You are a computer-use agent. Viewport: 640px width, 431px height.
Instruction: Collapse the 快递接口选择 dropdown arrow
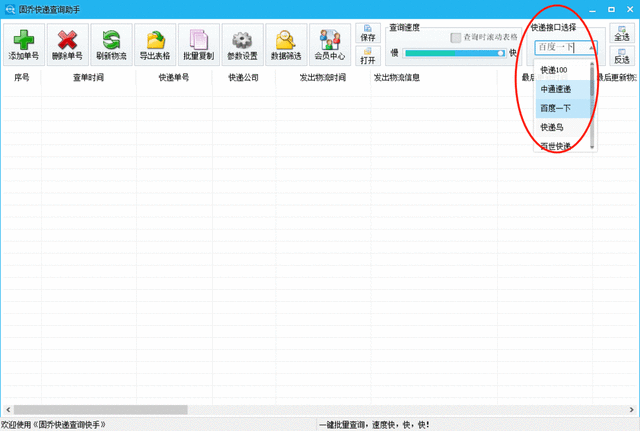[591, 48]
